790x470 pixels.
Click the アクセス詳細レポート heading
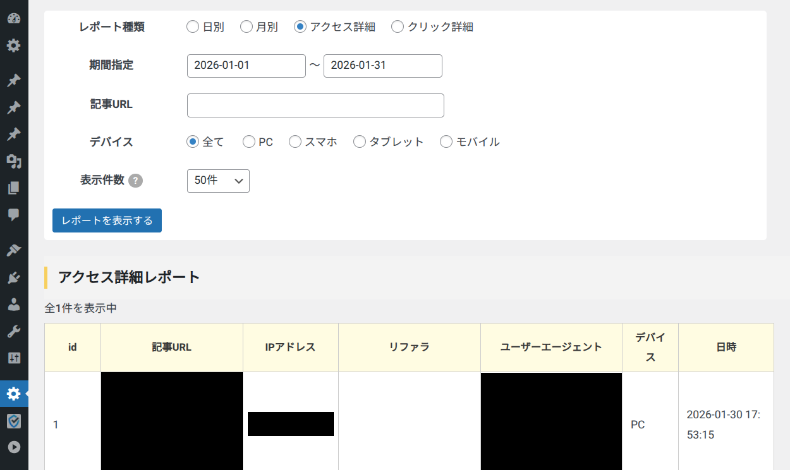pos(129,278)
